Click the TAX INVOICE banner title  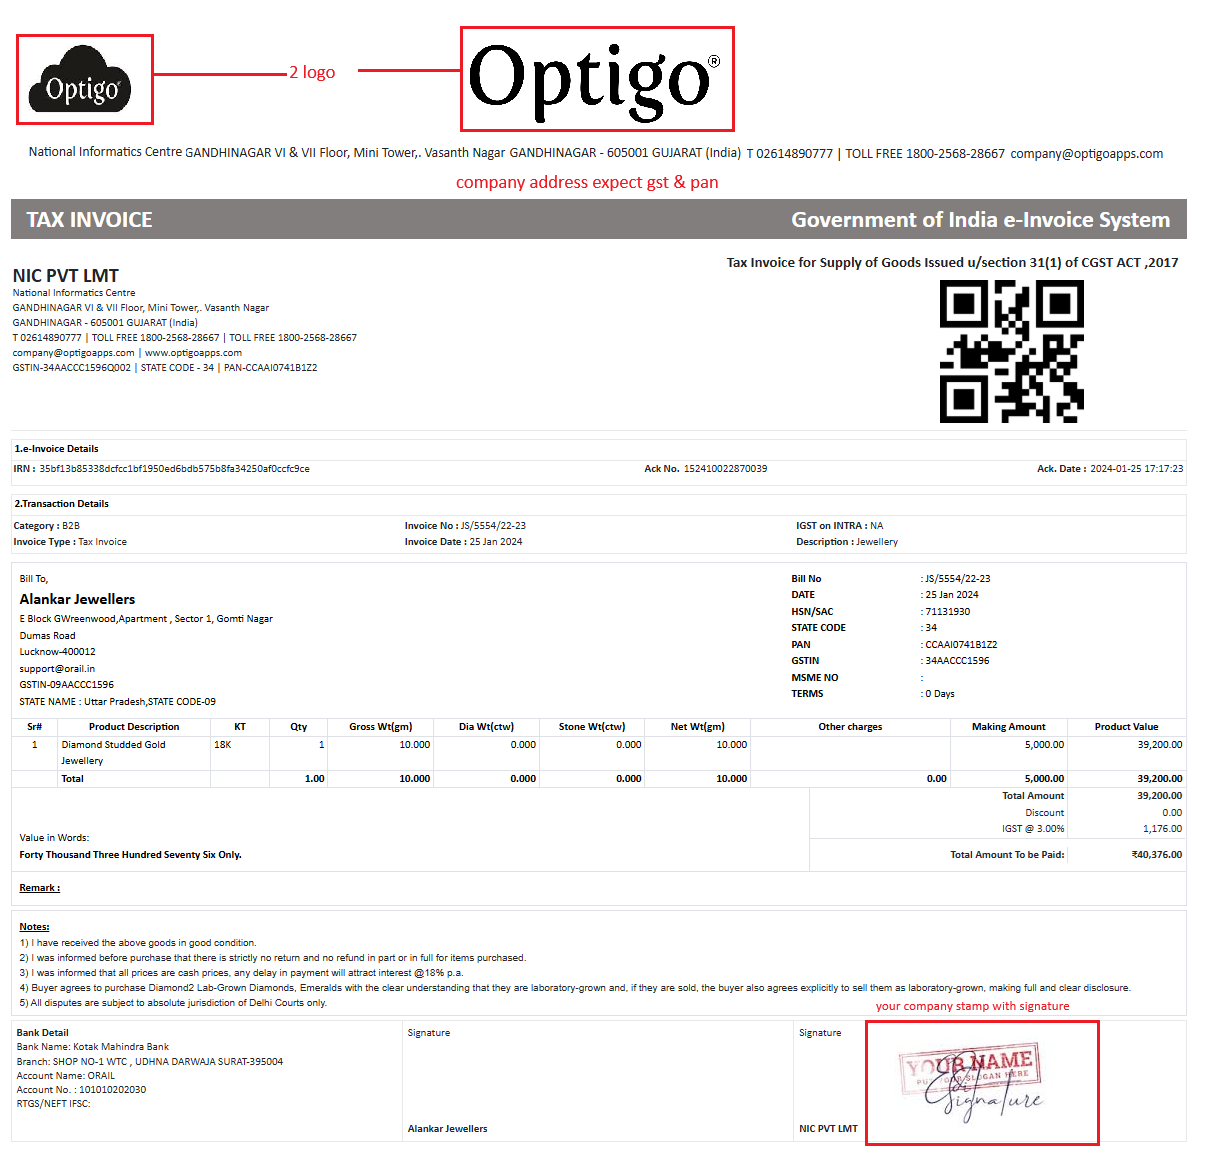[89, 220]
